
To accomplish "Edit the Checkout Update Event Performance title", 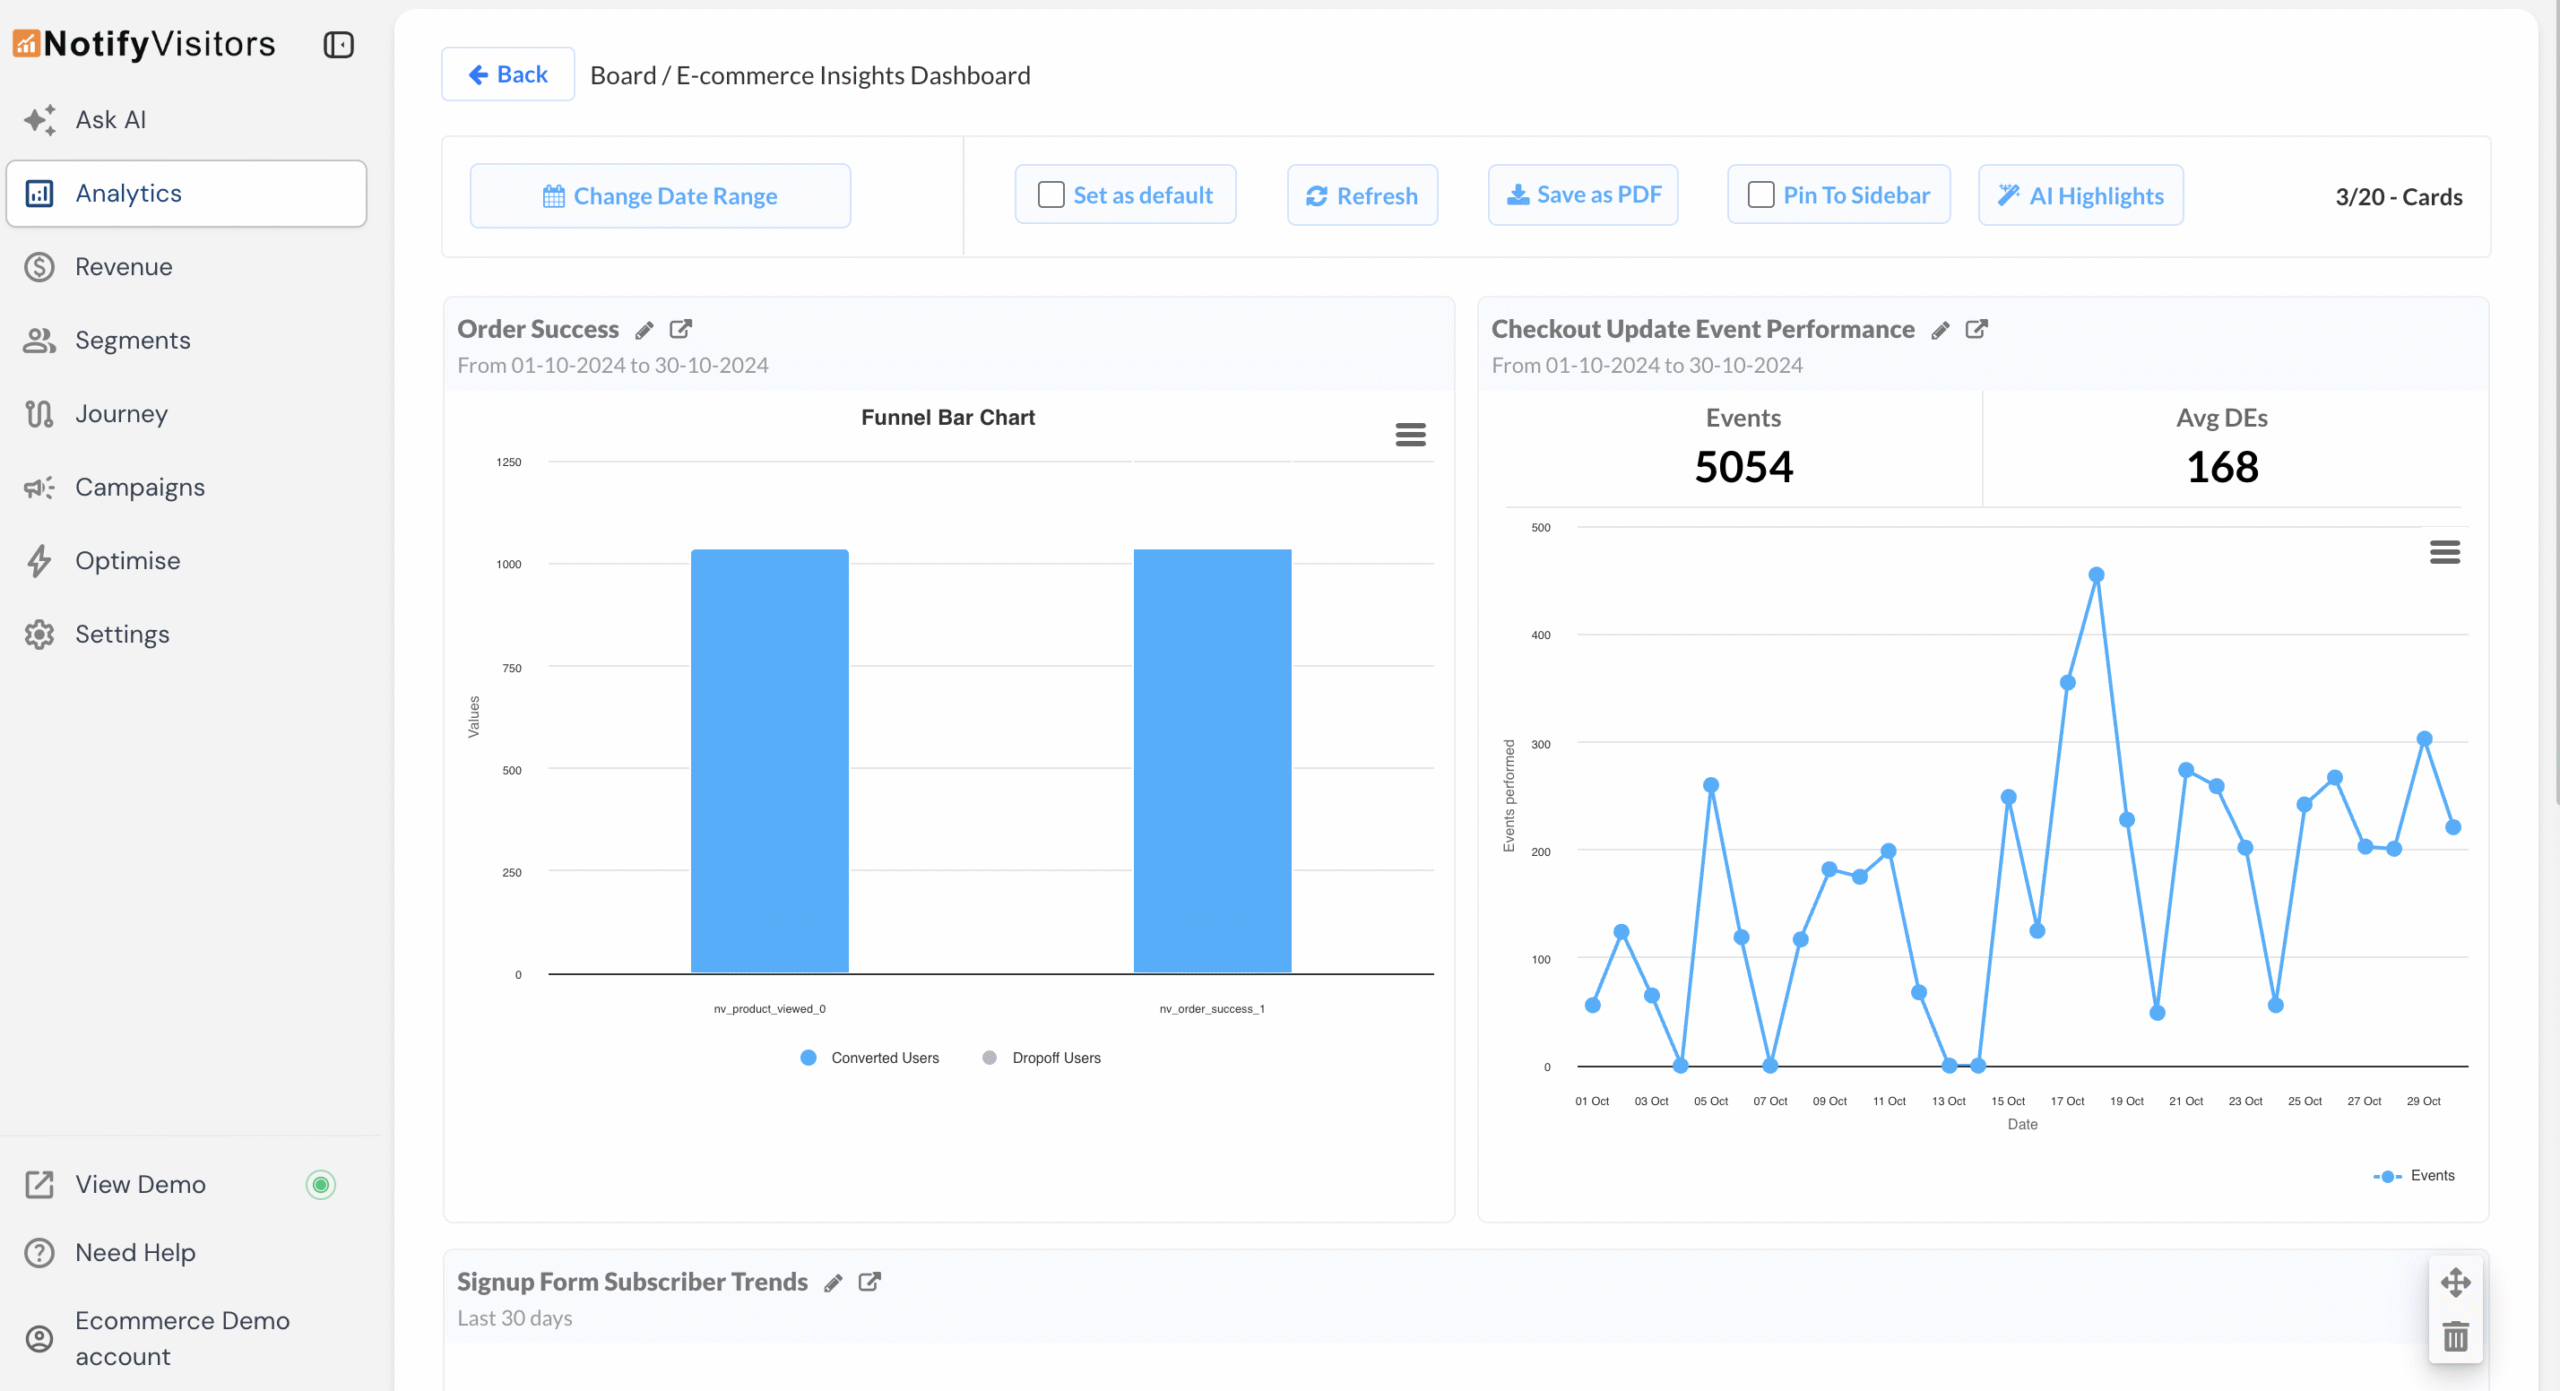I will [1941, 329].
